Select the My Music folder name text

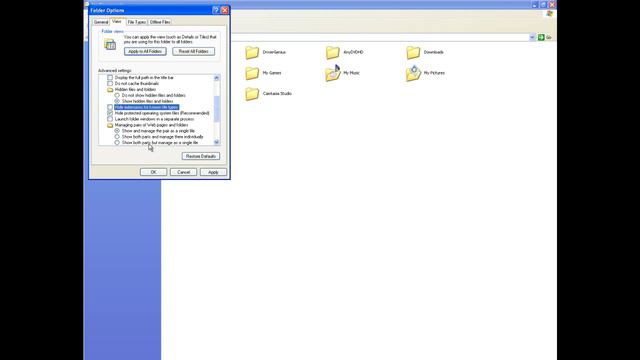351,73
